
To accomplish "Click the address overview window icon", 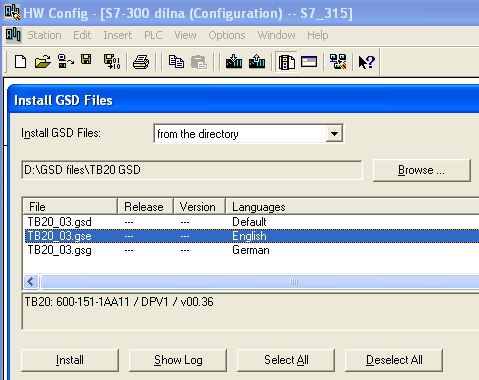I will point(309,62).
